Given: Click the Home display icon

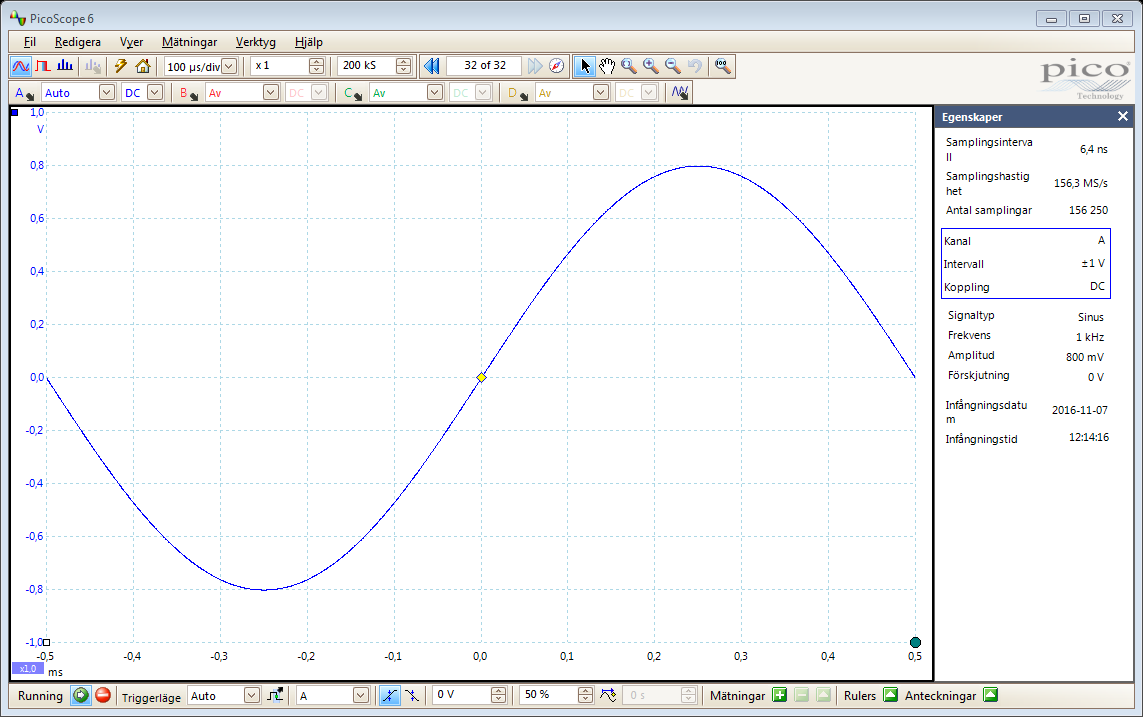Looking at the screenshot, I should point(143,66).
